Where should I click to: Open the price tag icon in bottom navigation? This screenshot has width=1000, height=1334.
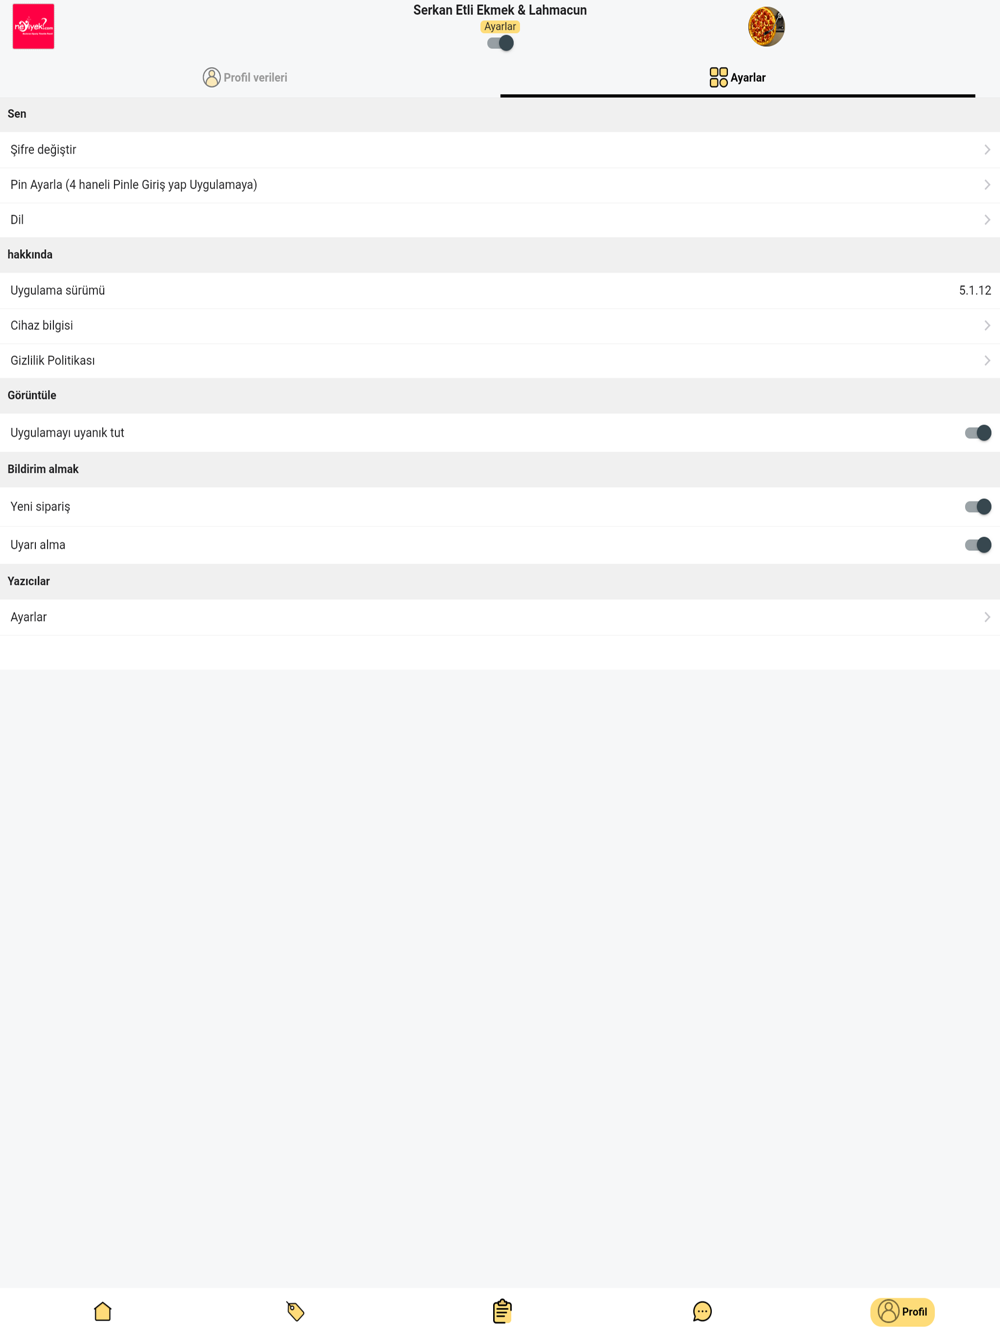(295, 1311)
